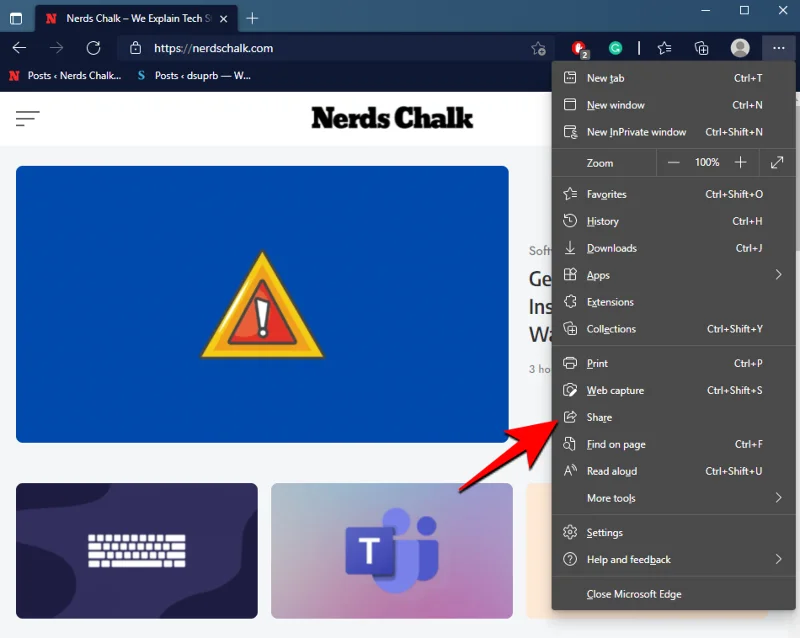Click the address bar URL field
The width and height of the screenshot is (800, 638).
tap(330, 48)
